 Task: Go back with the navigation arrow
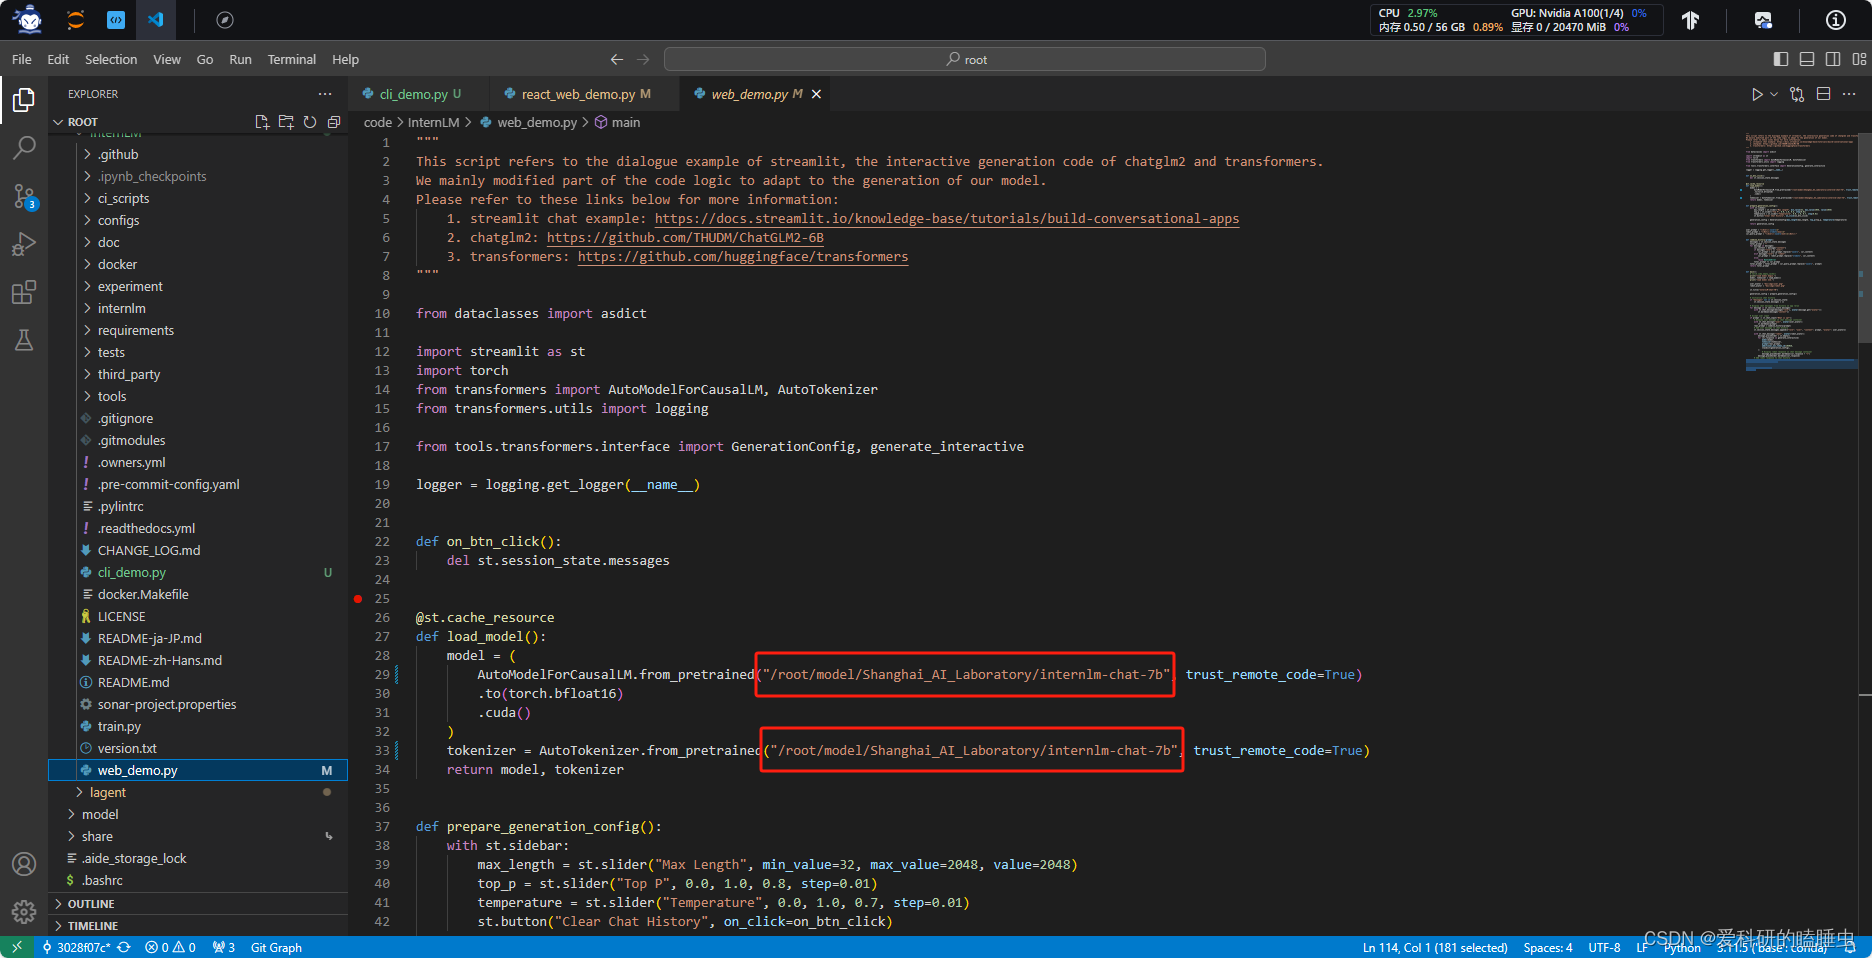click(x=617, y=60)
